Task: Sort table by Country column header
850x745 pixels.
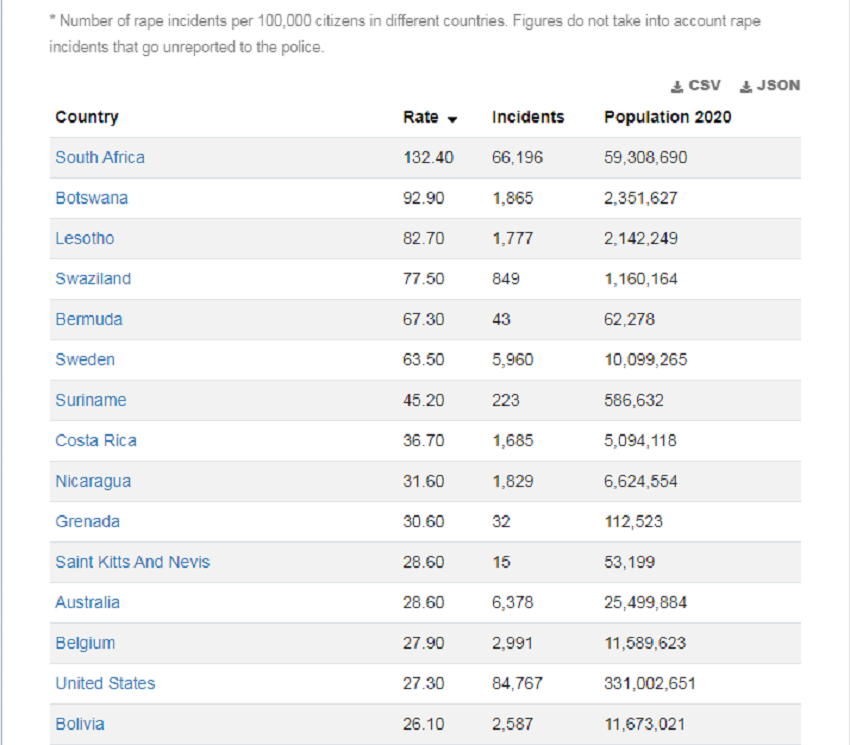Action: (87, 117)
